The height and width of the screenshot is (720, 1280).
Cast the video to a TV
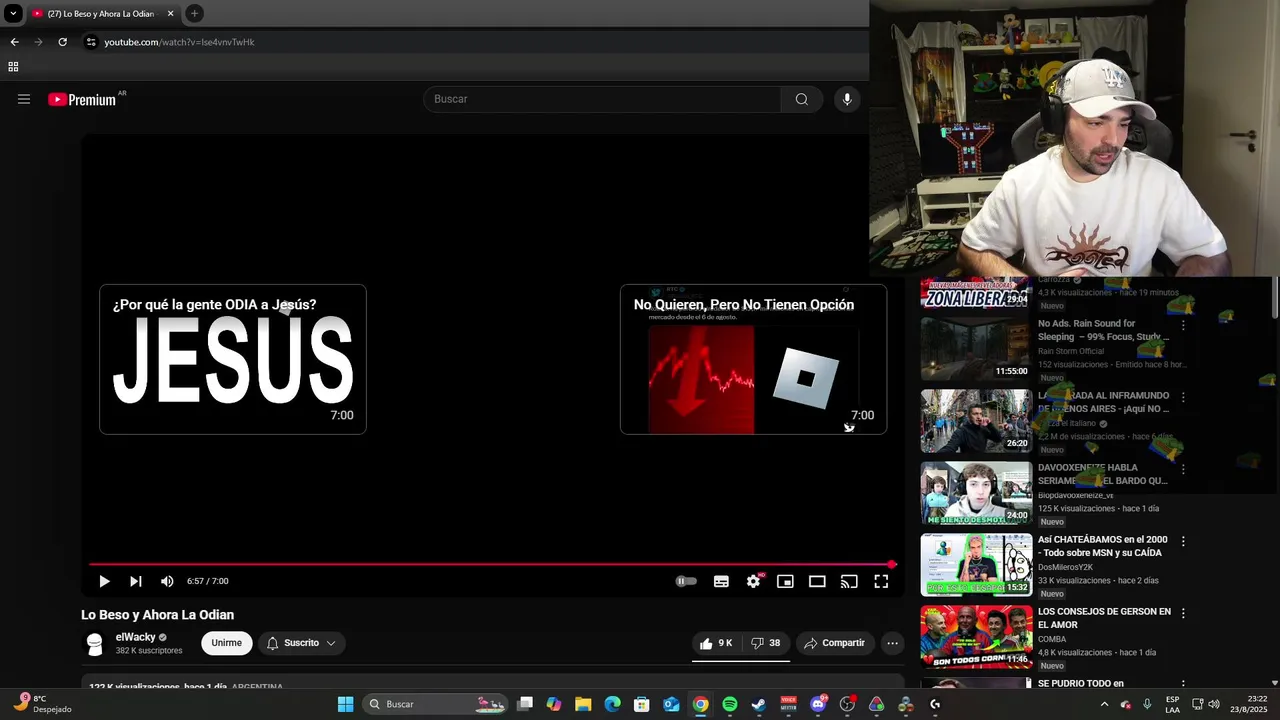pyautogui.click(x=849, y=581)
